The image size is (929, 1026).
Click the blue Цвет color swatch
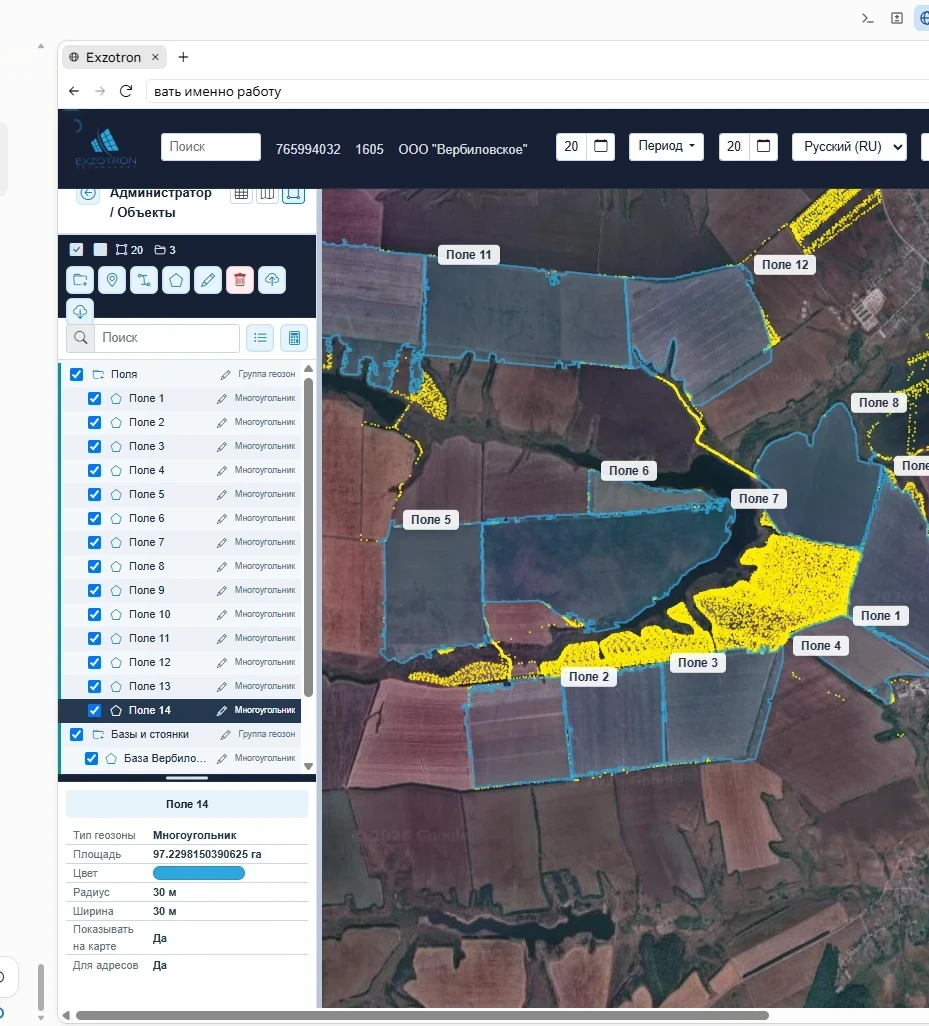[x=199, y=873]
